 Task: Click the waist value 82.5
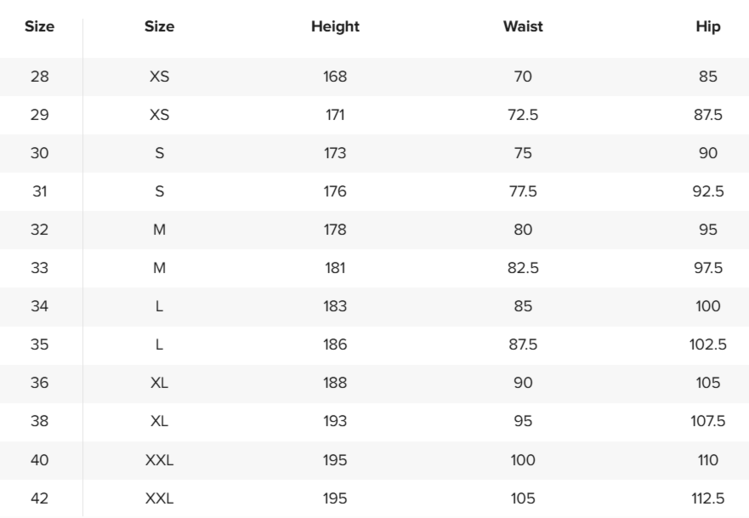click(523, 268)
